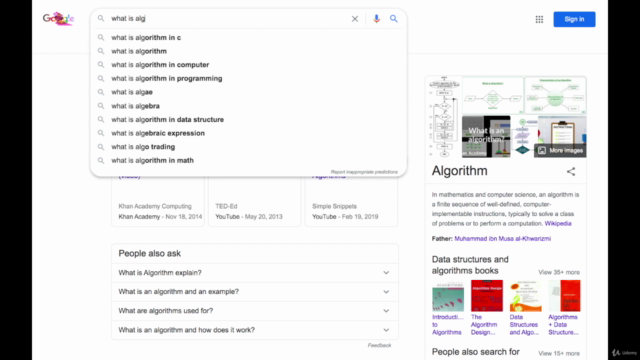Choose 'what is algorithm in math' suggestion
The height and width of the screenshot is (360, 640).
(249, 160)
